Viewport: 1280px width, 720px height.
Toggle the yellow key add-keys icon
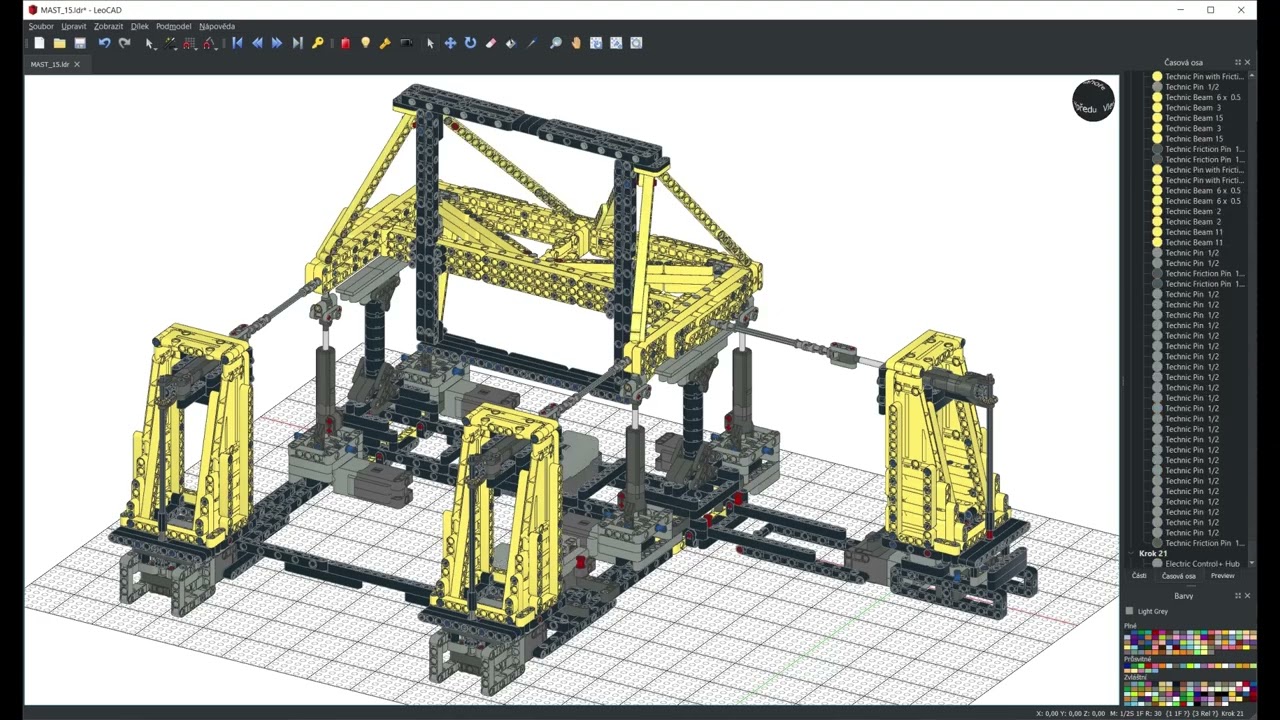tap(318, 43)
